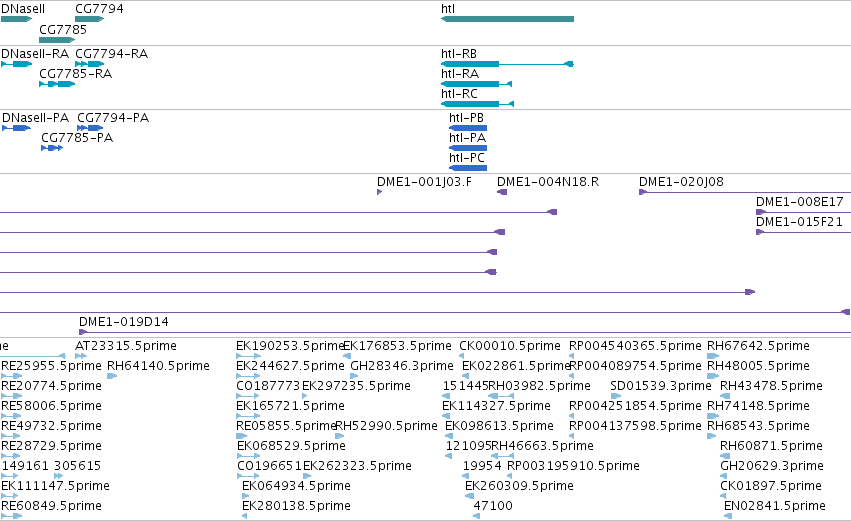Select the CG7785 gene glyph
851x521 pixels.
[57, 40]
